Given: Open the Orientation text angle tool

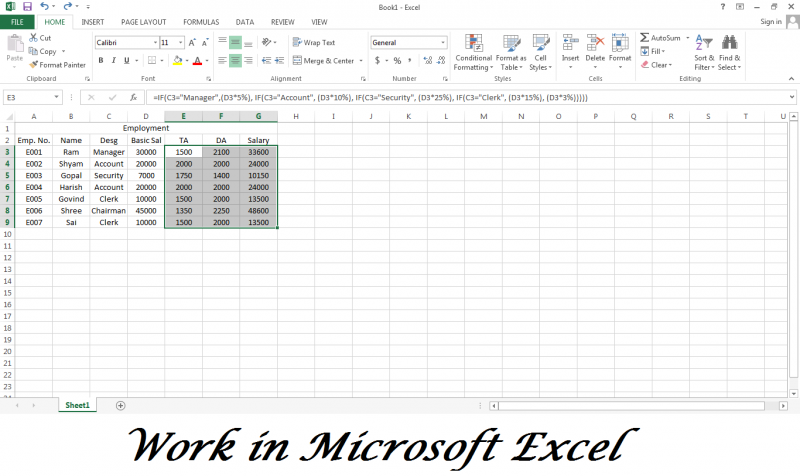Looking at the screenshot, I should 266,42.
